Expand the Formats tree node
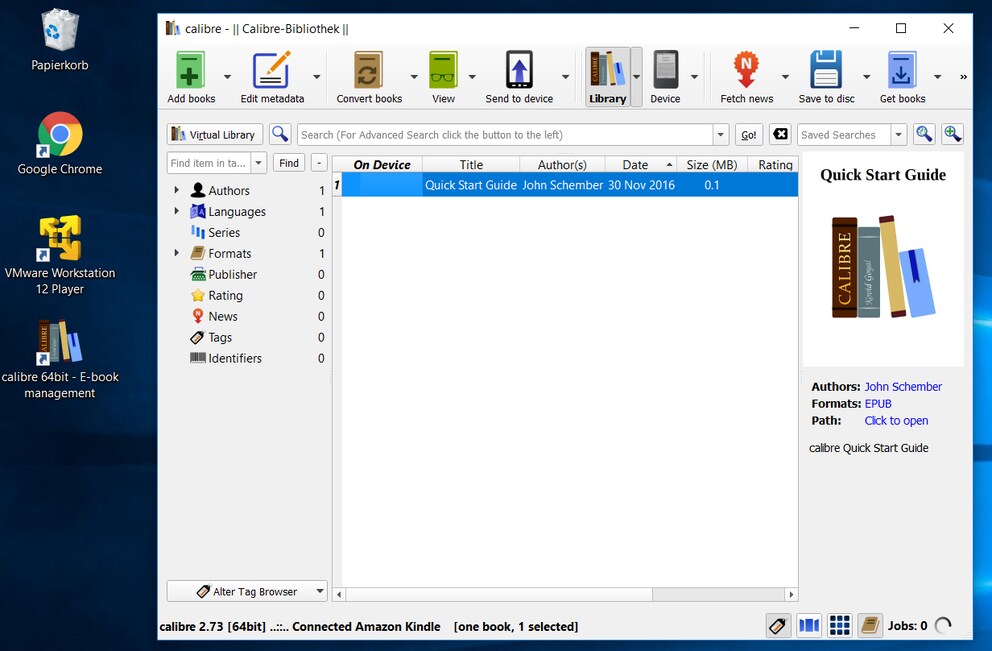The width and height of the screenshot is (992, 651). tap(177, 253)
